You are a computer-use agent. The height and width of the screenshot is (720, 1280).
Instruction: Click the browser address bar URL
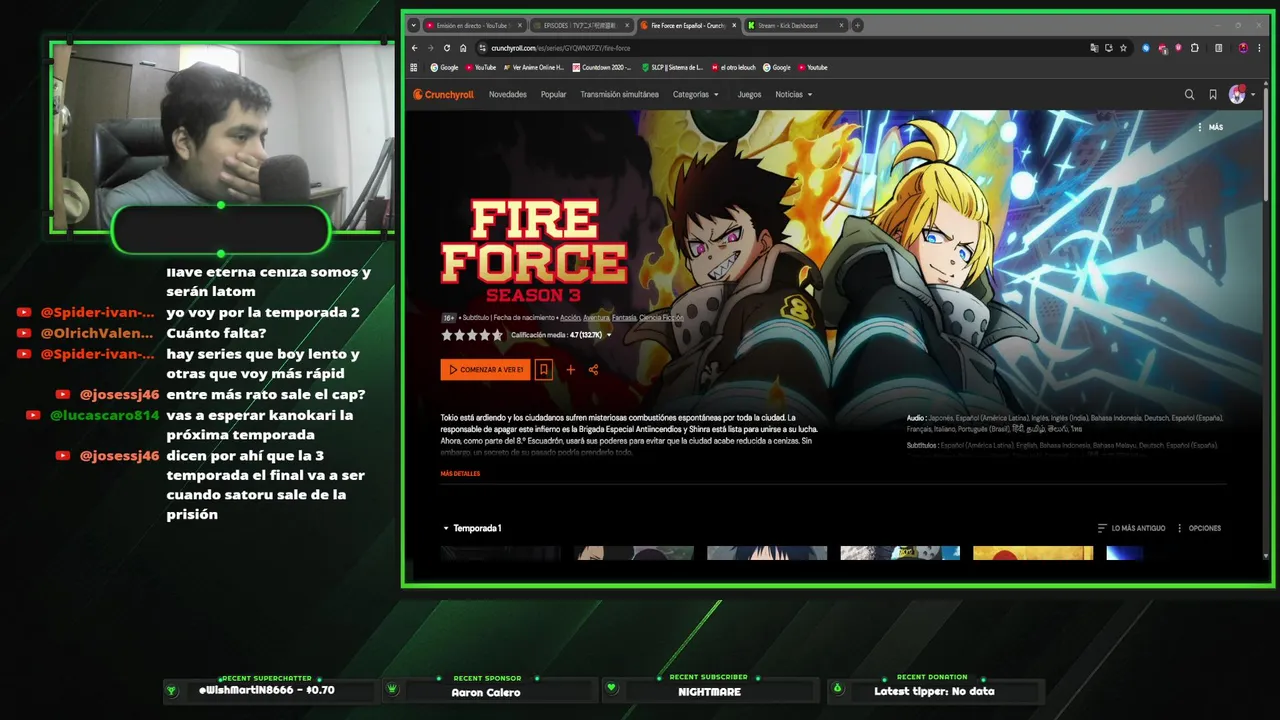(560, 48)
